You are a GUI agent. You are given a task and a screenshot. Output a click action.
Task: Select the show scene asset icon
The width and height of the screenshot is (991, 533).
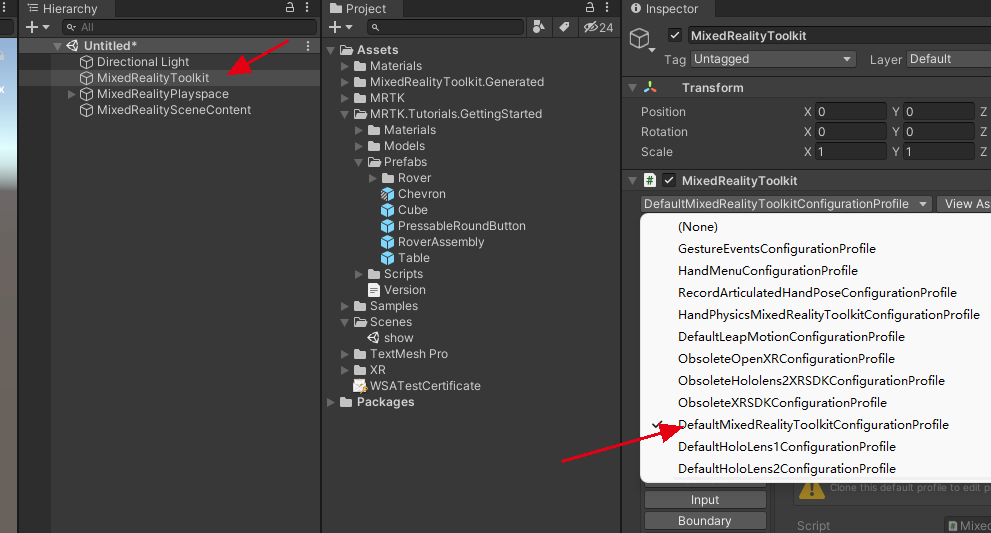[x=374, y=338]
